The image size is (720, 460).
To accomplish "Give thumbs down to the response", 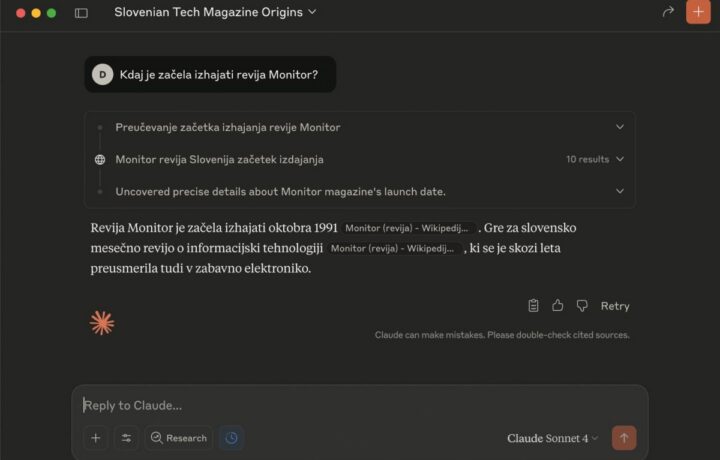I will pos(582,306).
